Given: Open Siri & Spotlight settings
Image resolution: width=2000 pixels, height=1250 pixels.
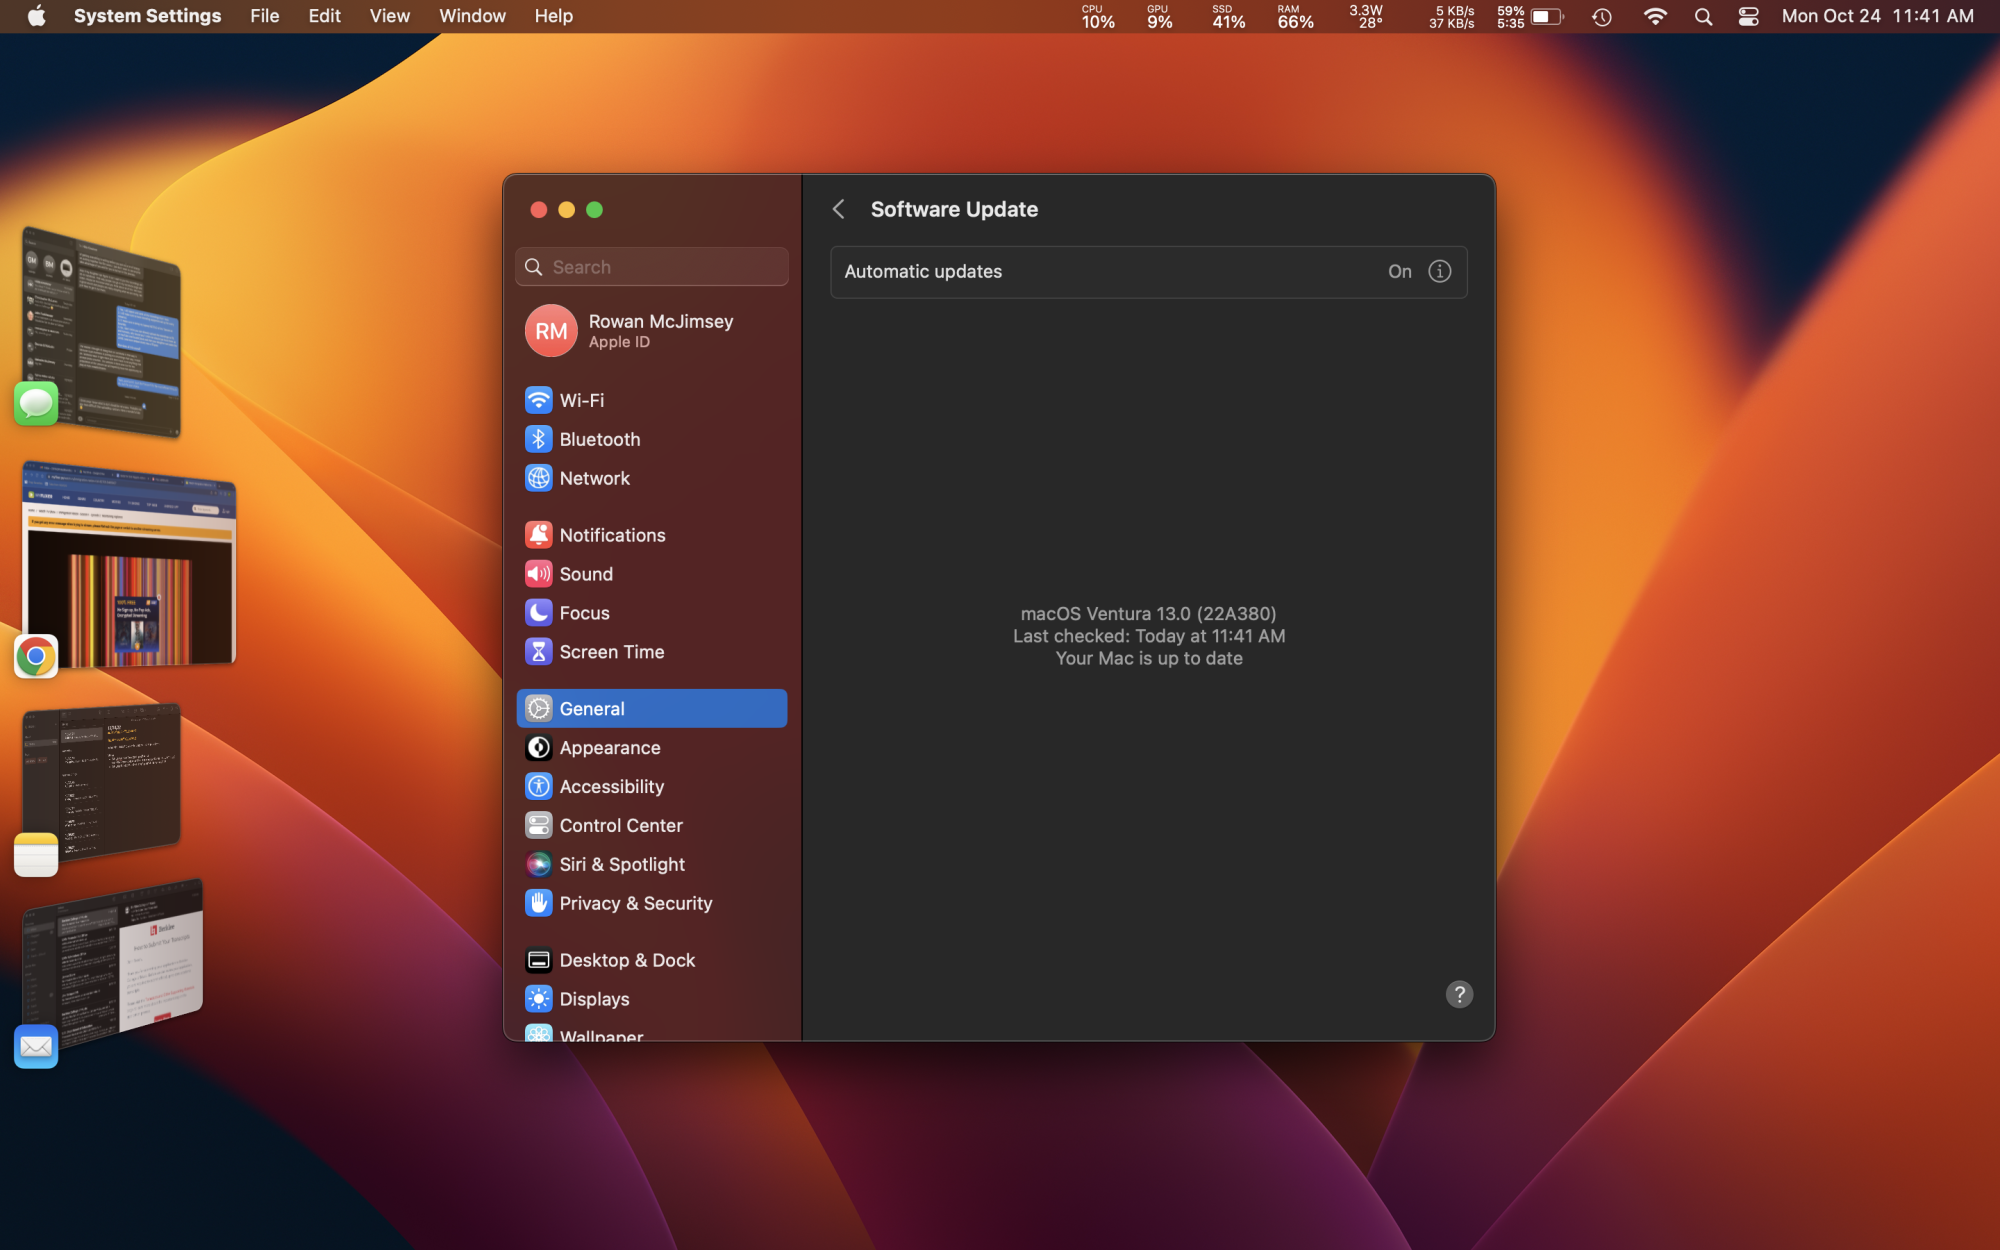Looking at the screenshot, I should click(x=621, y=864).
